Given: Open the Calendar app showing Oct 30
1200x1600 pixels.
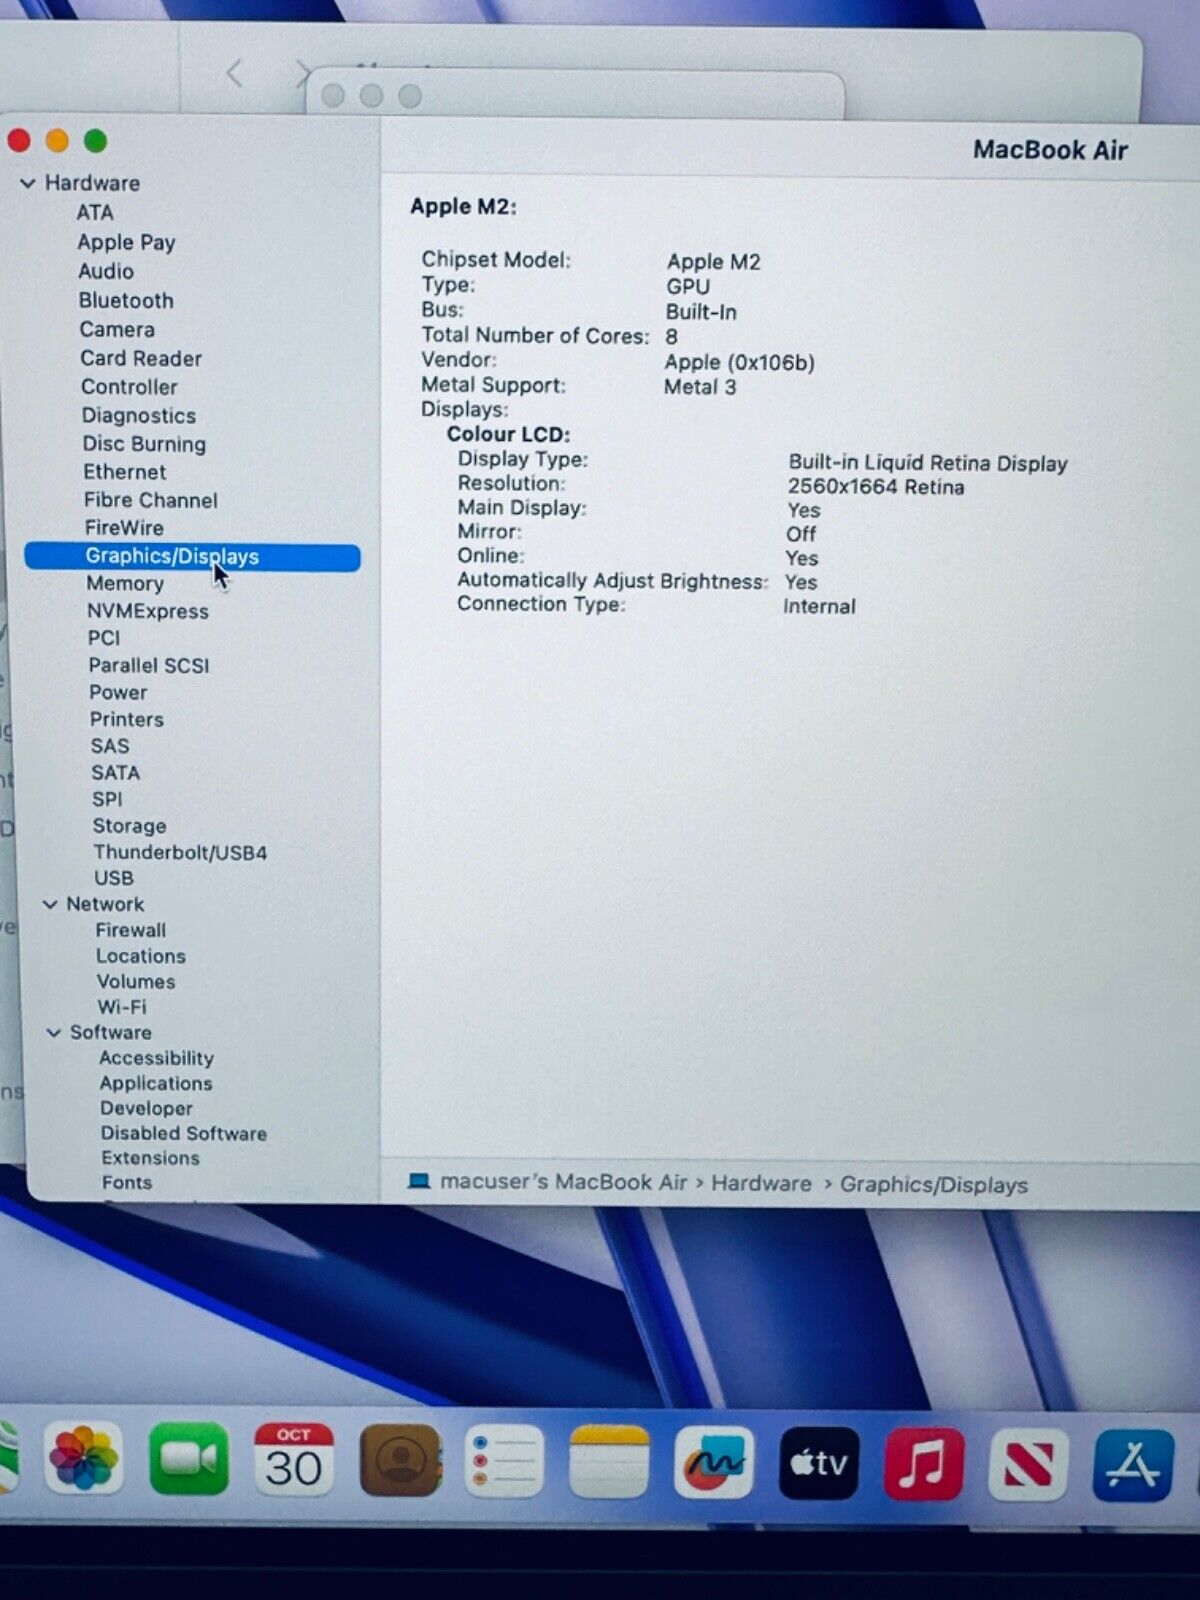Looking at the screenshot, I should coord(293,1460).
